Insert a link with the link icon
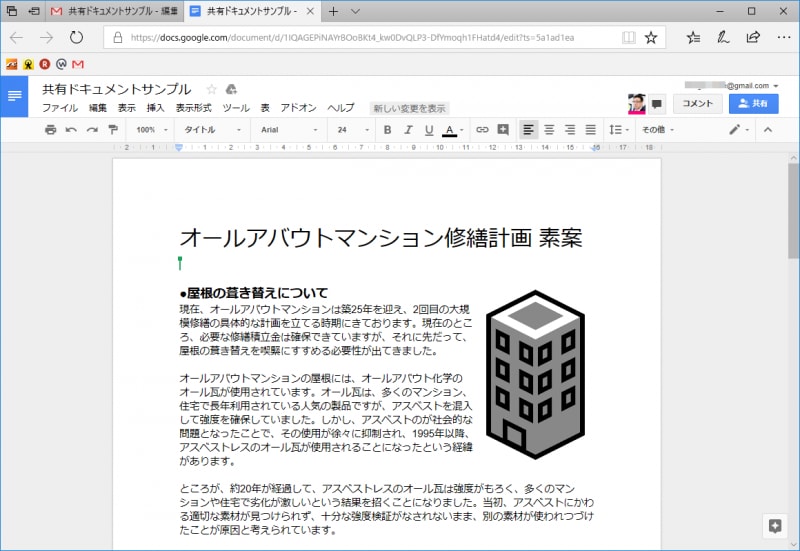Image resolution: width=800 pixels, height=551 pixels. 482,130
